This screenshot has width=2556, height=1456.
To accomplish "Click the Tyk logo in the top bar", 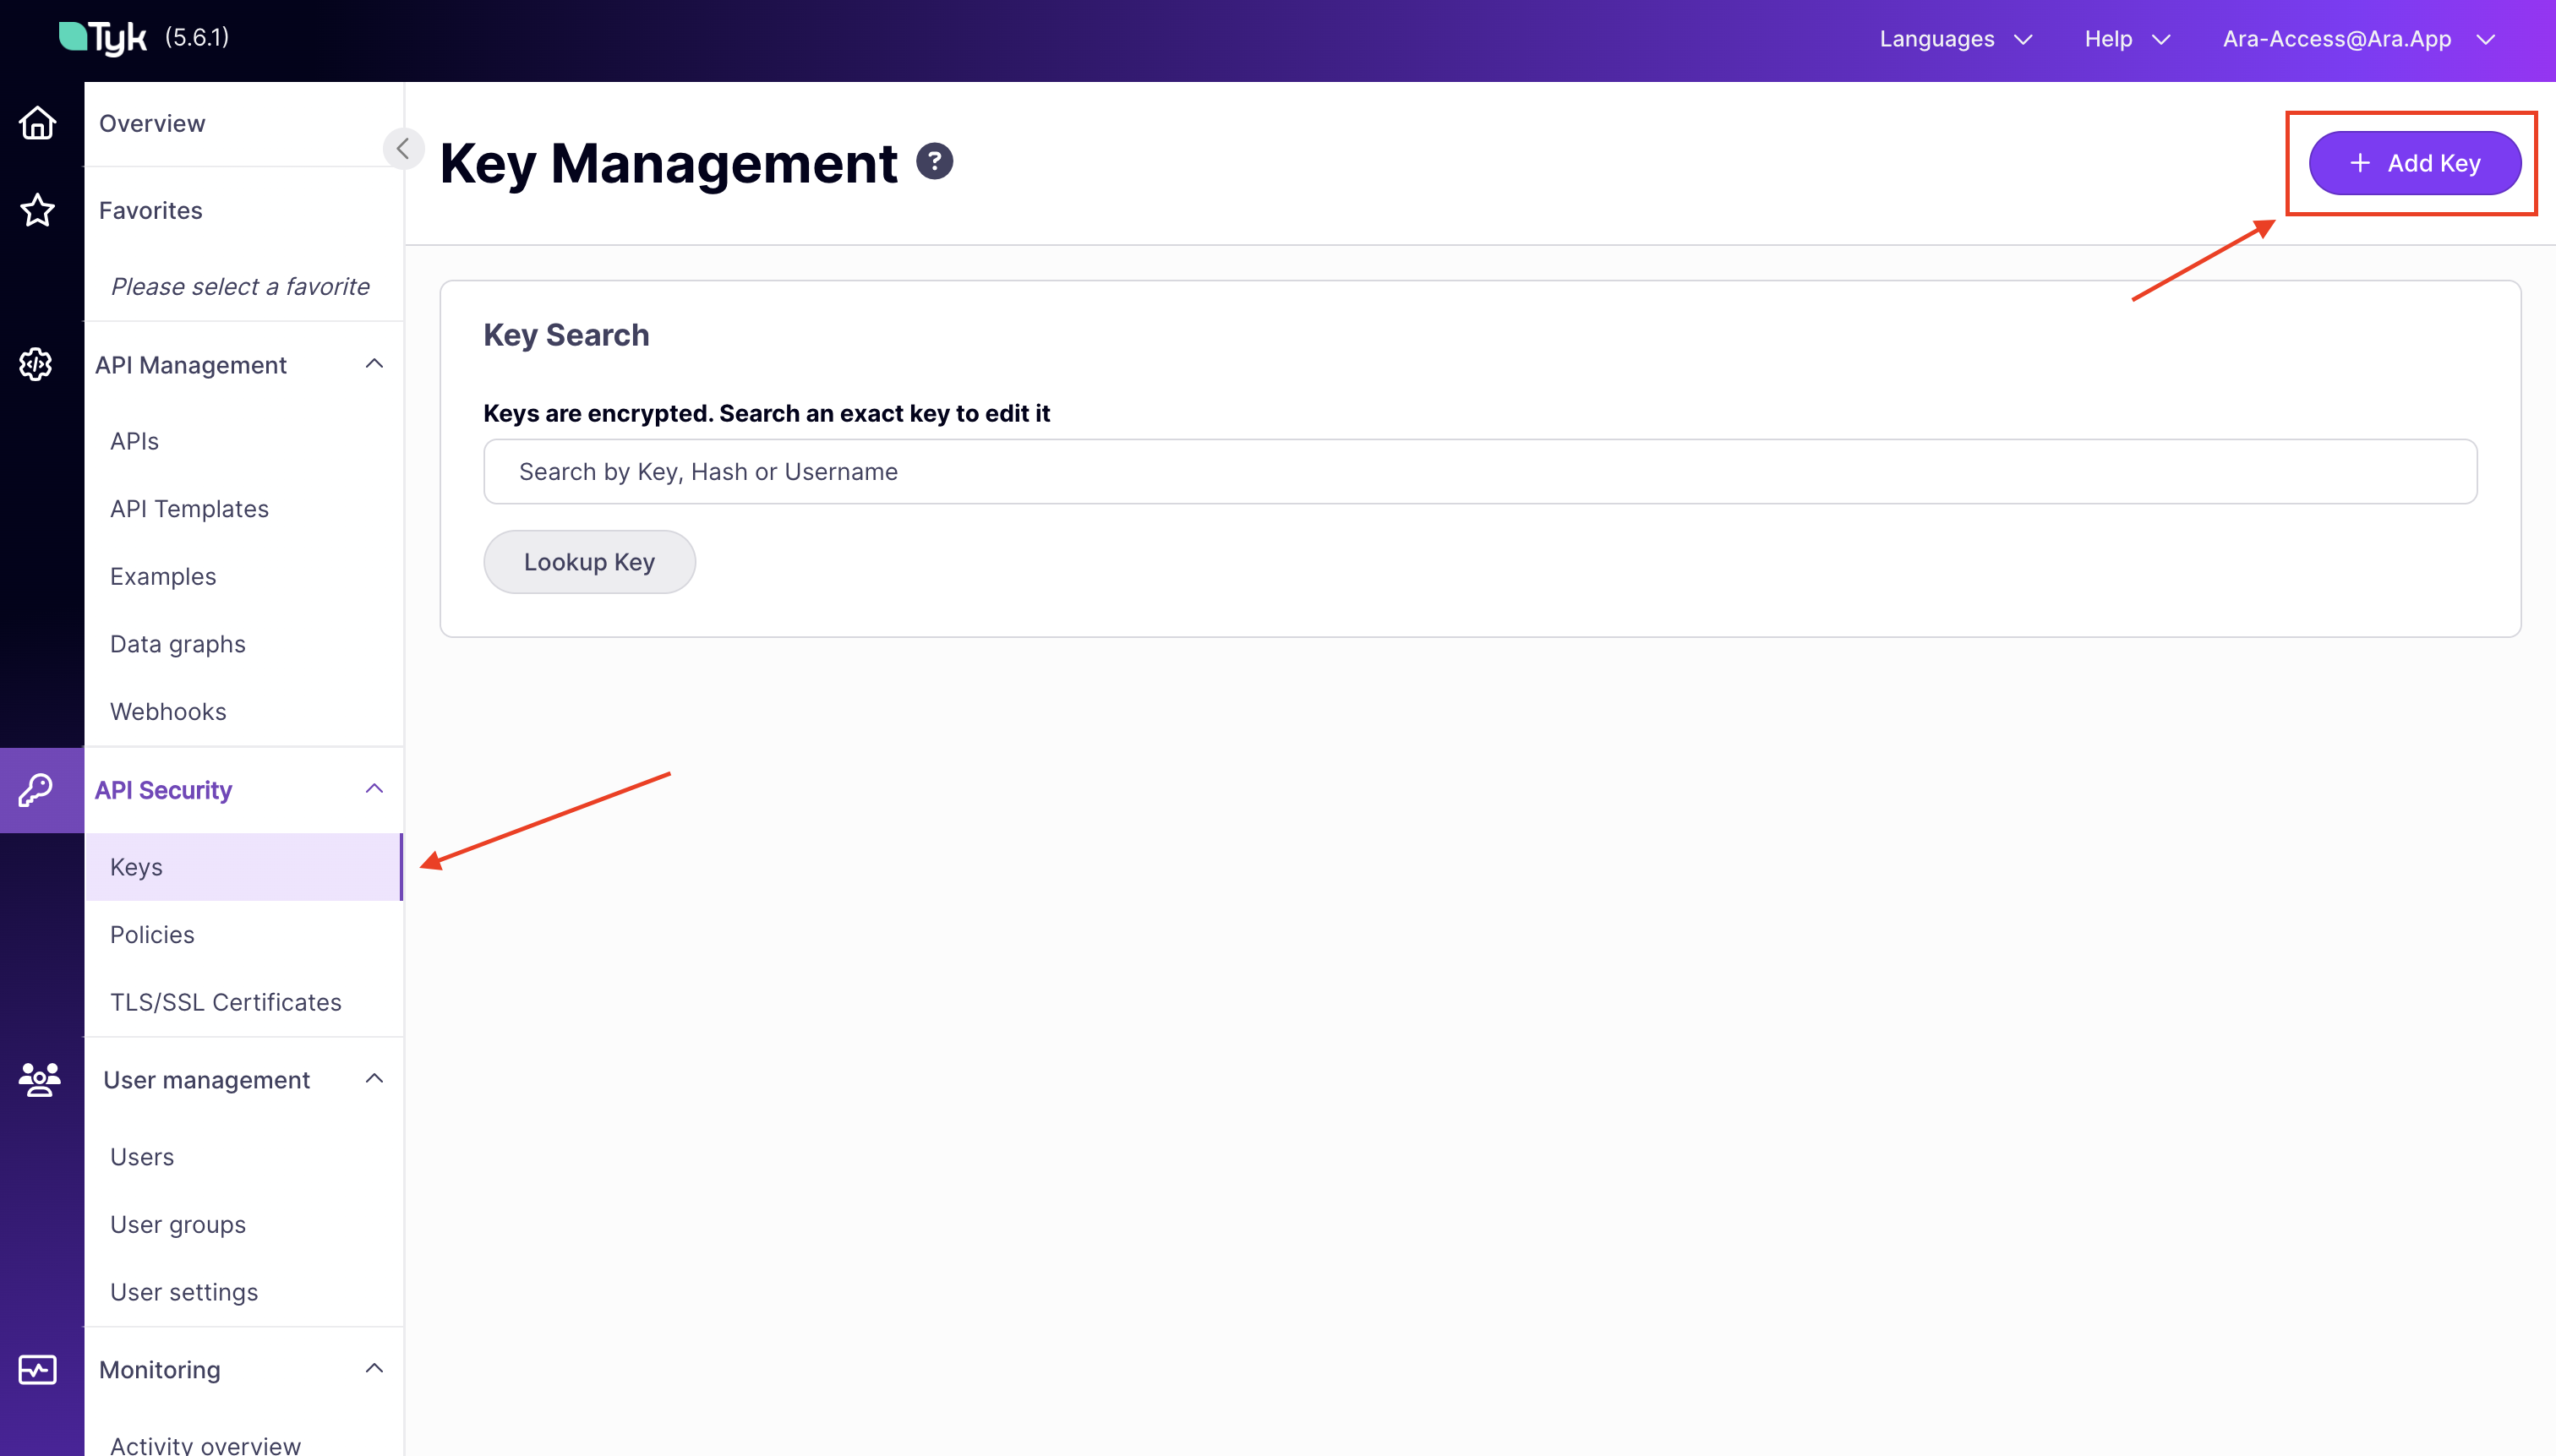I will (x=103, y=37).
